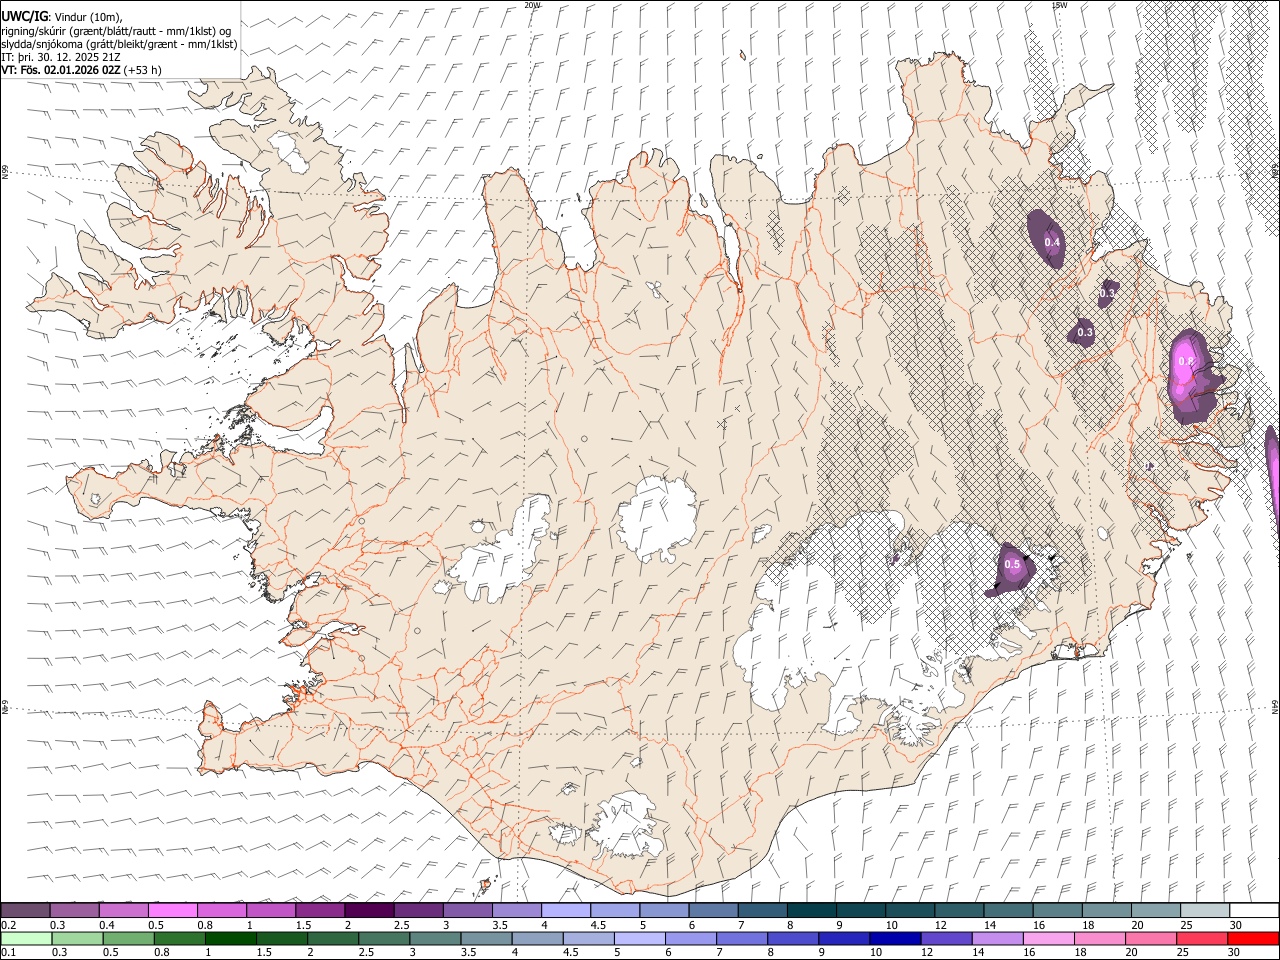Click the 0.4 snowfall label on the map
1280x960 pixels.
point(1052,242)
